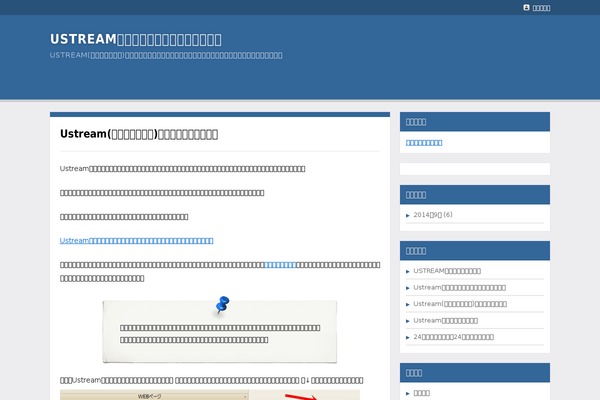Click the arrow beside the 2014 archive entry

pos(408,215)
